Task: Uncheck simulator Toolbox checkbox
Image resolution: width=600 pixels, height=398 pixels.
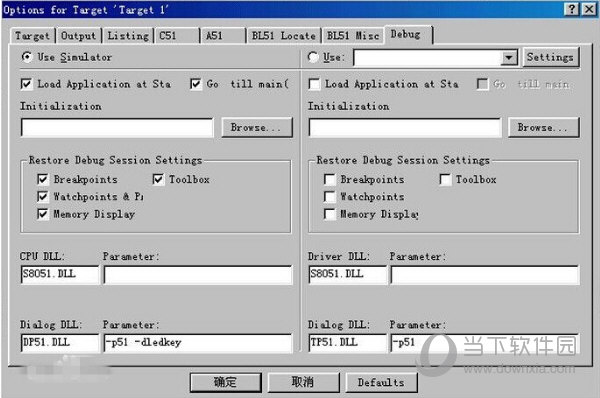Action: click(x=158, y=179)
